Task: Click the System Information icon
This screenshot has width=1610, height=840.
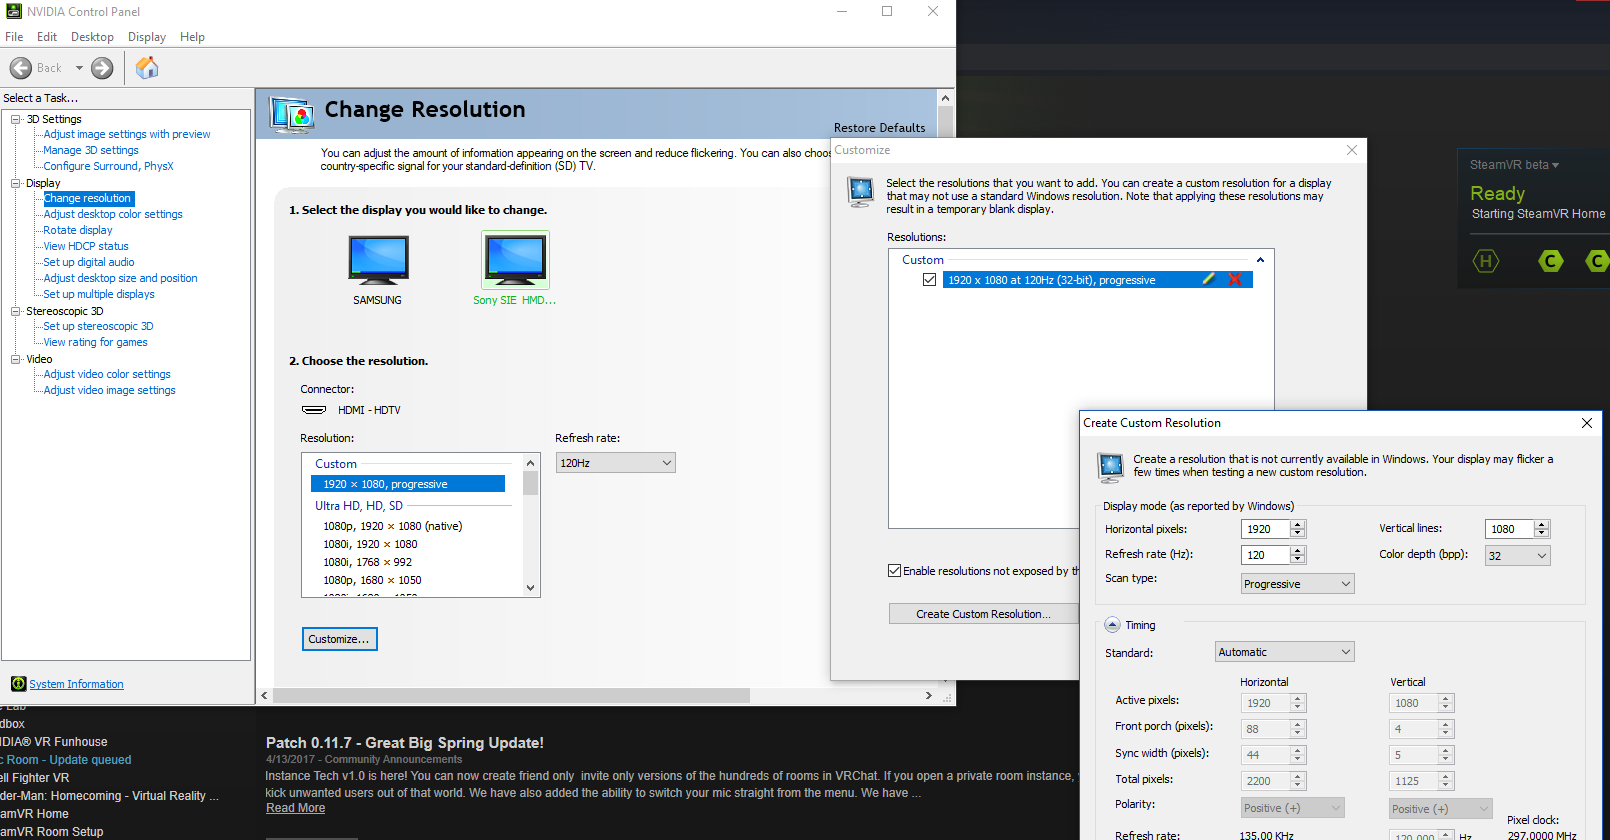Action: point(18,684)
